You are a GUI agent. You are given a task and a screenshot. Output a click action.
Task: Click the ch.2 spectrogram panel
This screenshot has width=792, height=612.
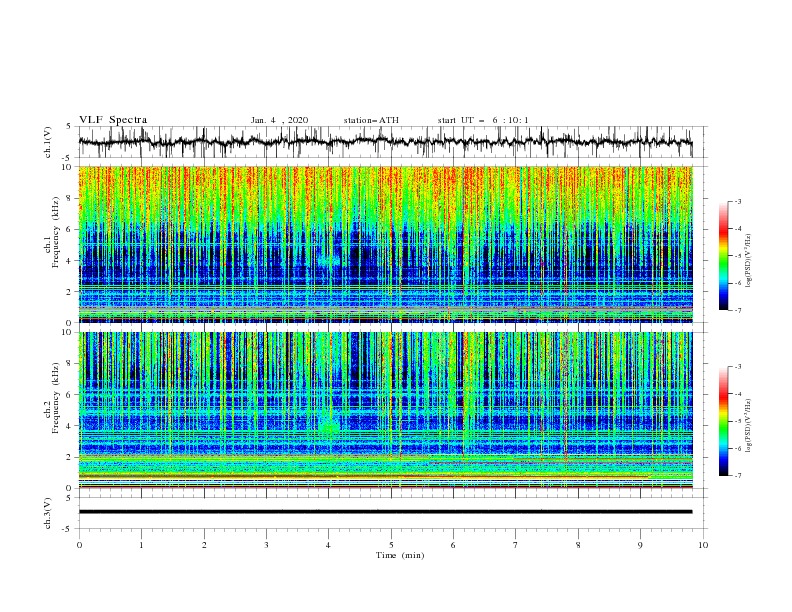[x=385, y=410]
